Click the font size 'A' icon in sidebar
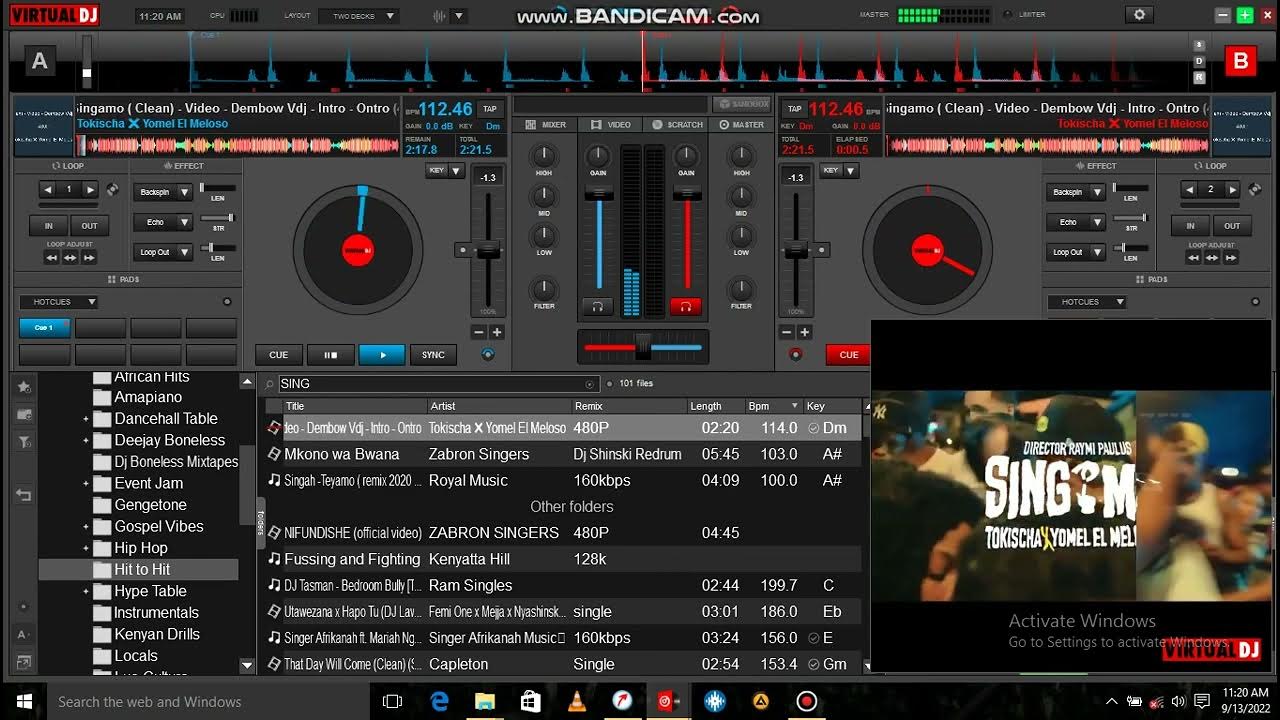 22,634
